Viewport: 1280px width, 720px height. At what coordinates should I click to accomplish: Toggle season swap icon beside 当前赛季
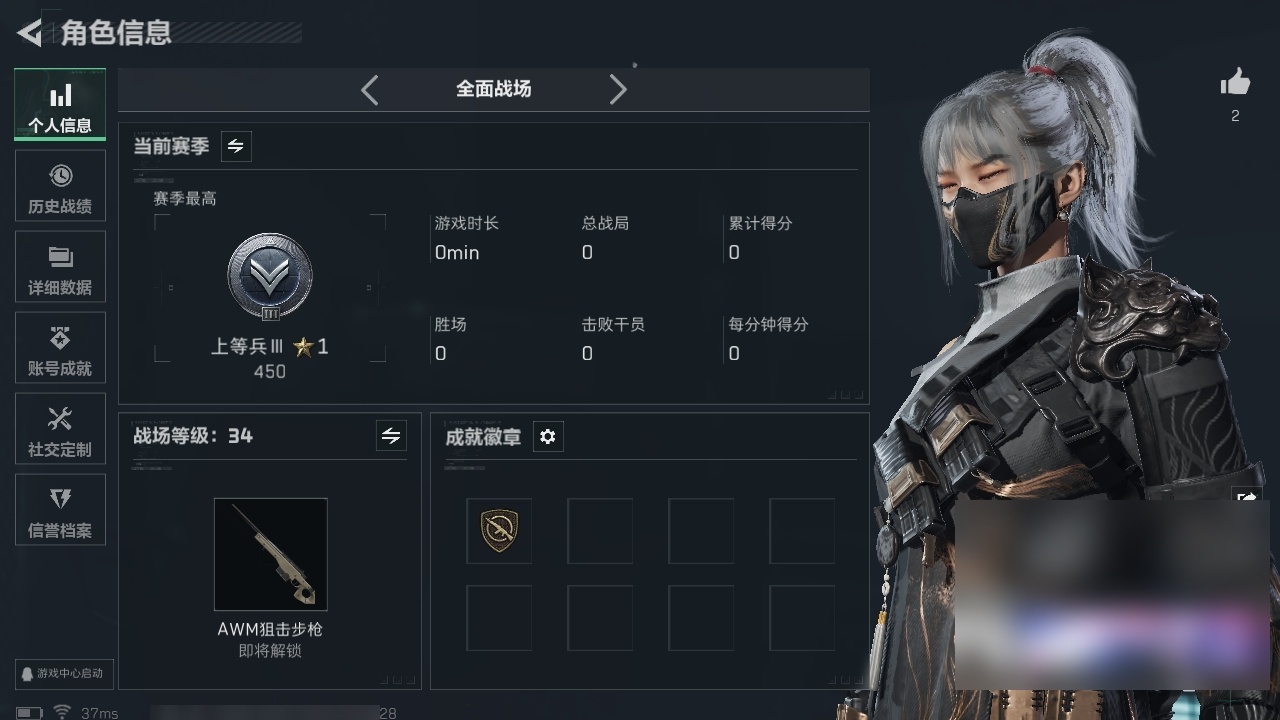click(x=236, y=146)
